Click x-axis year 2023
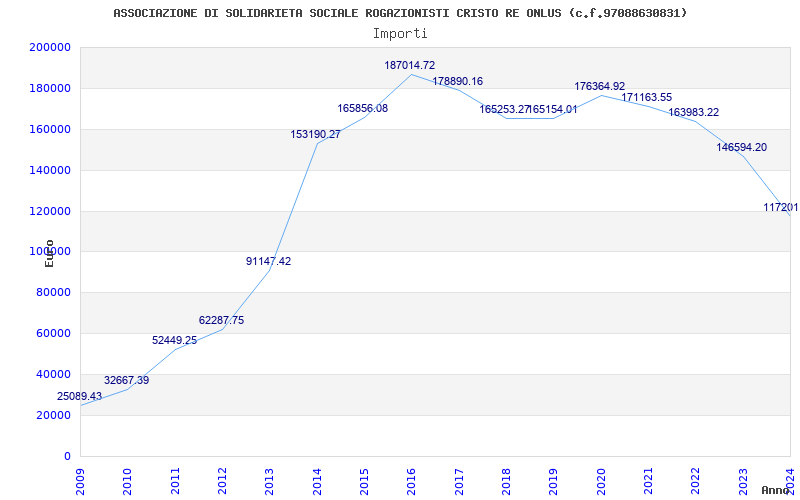 (x=742, y=481)
